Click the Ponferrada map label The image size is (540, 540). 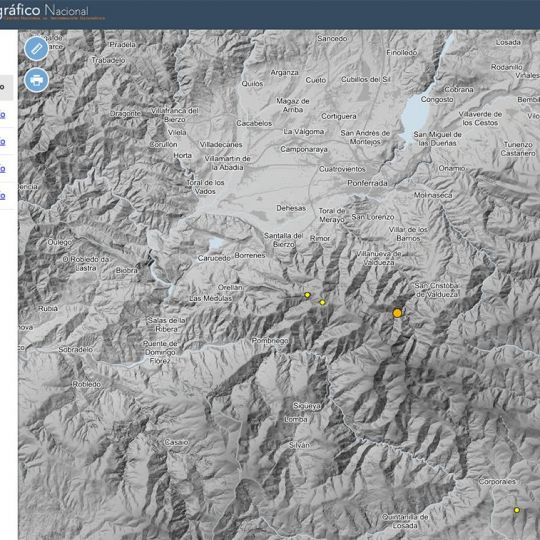point(367,183)
